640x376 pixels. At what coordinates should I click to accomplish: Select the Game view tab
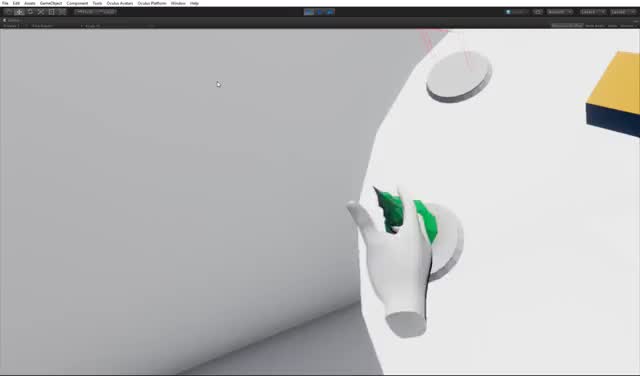pos(13,20)
